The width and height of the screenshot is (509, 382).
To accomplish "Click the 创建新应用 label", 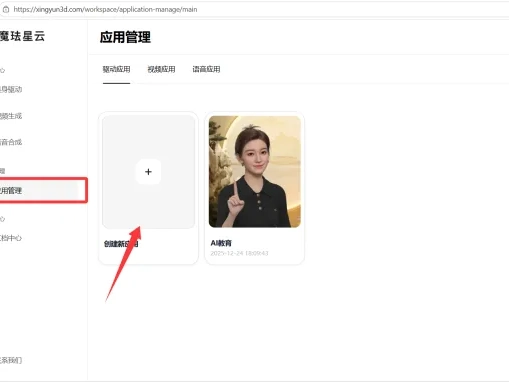I will (x=121, y=244).
